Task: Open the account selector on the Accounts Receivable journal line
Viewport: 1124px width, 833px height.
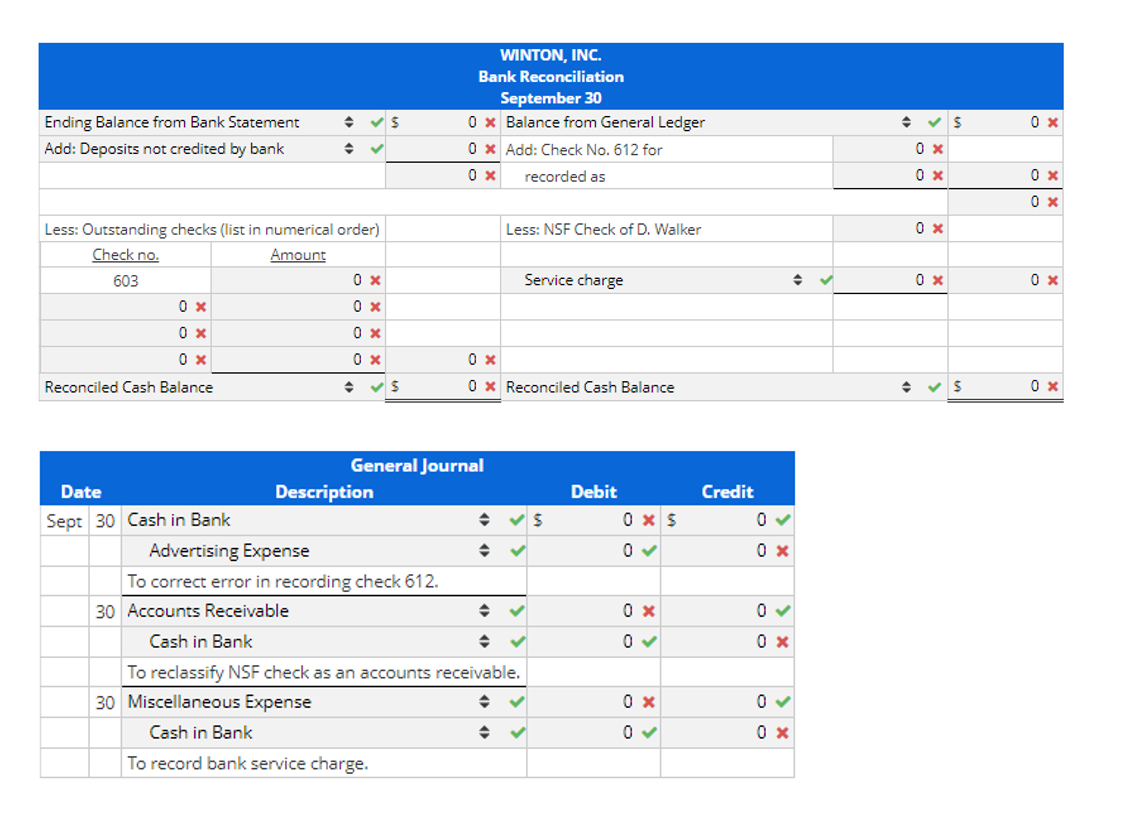Action: point(485,610)
